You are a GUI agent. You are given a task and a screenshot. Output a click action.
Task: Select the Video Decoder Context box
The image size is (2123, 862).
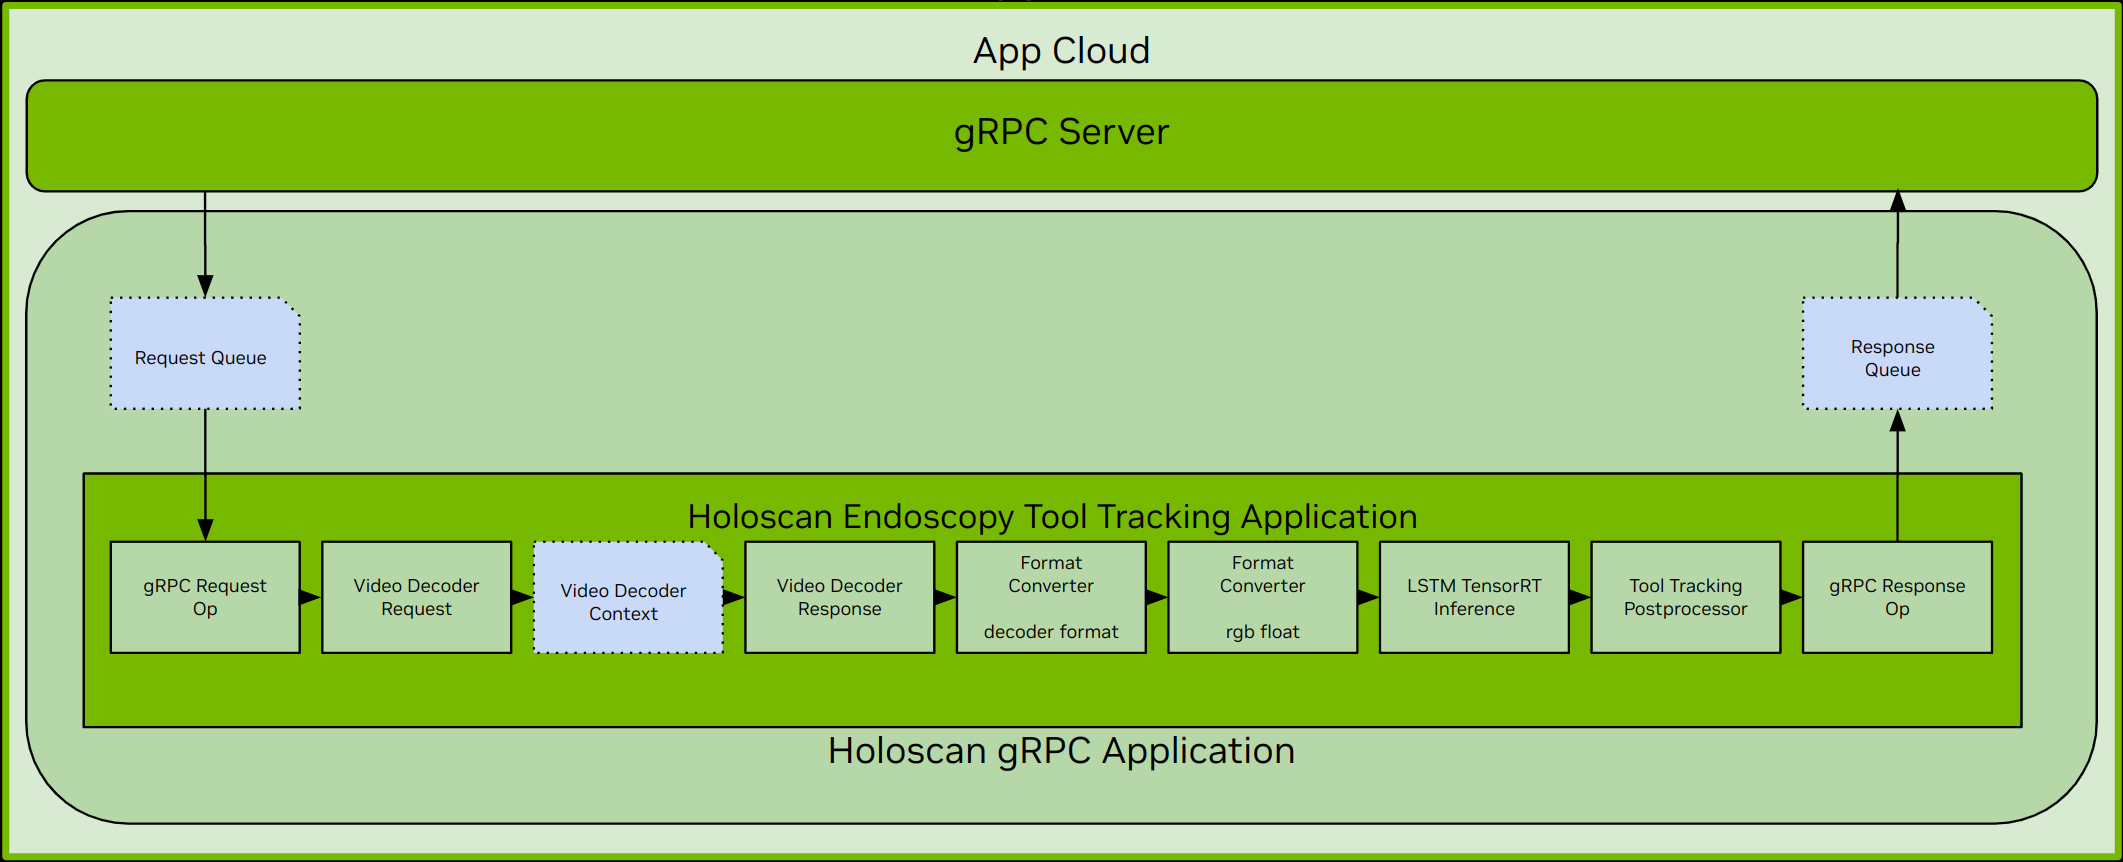(x=628, y=597)
